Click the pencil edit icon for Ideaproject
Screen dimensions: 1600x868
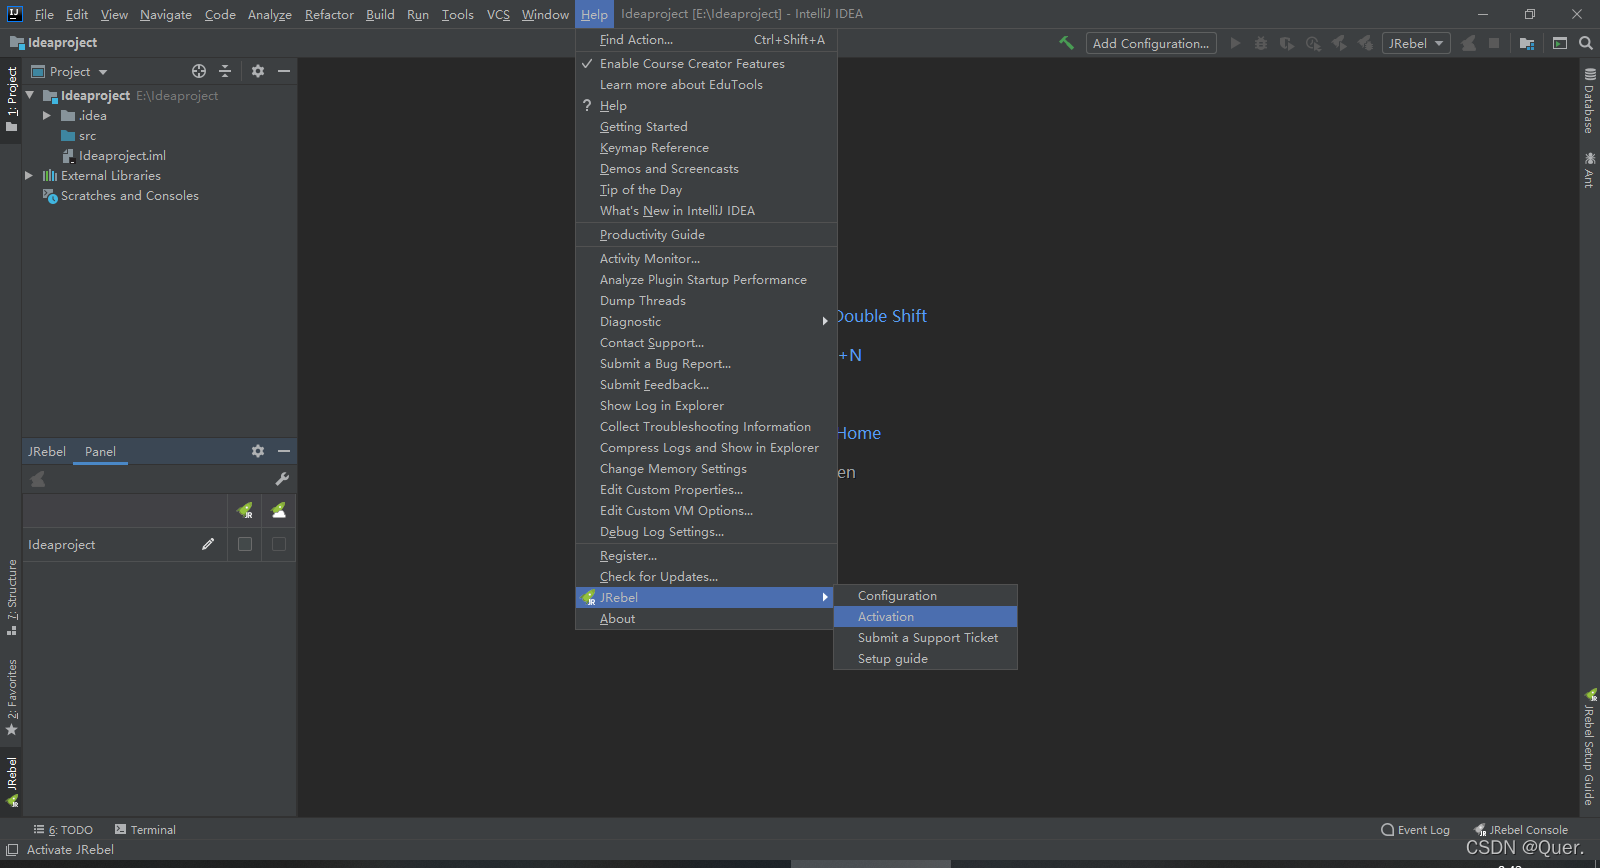[208, 544]
